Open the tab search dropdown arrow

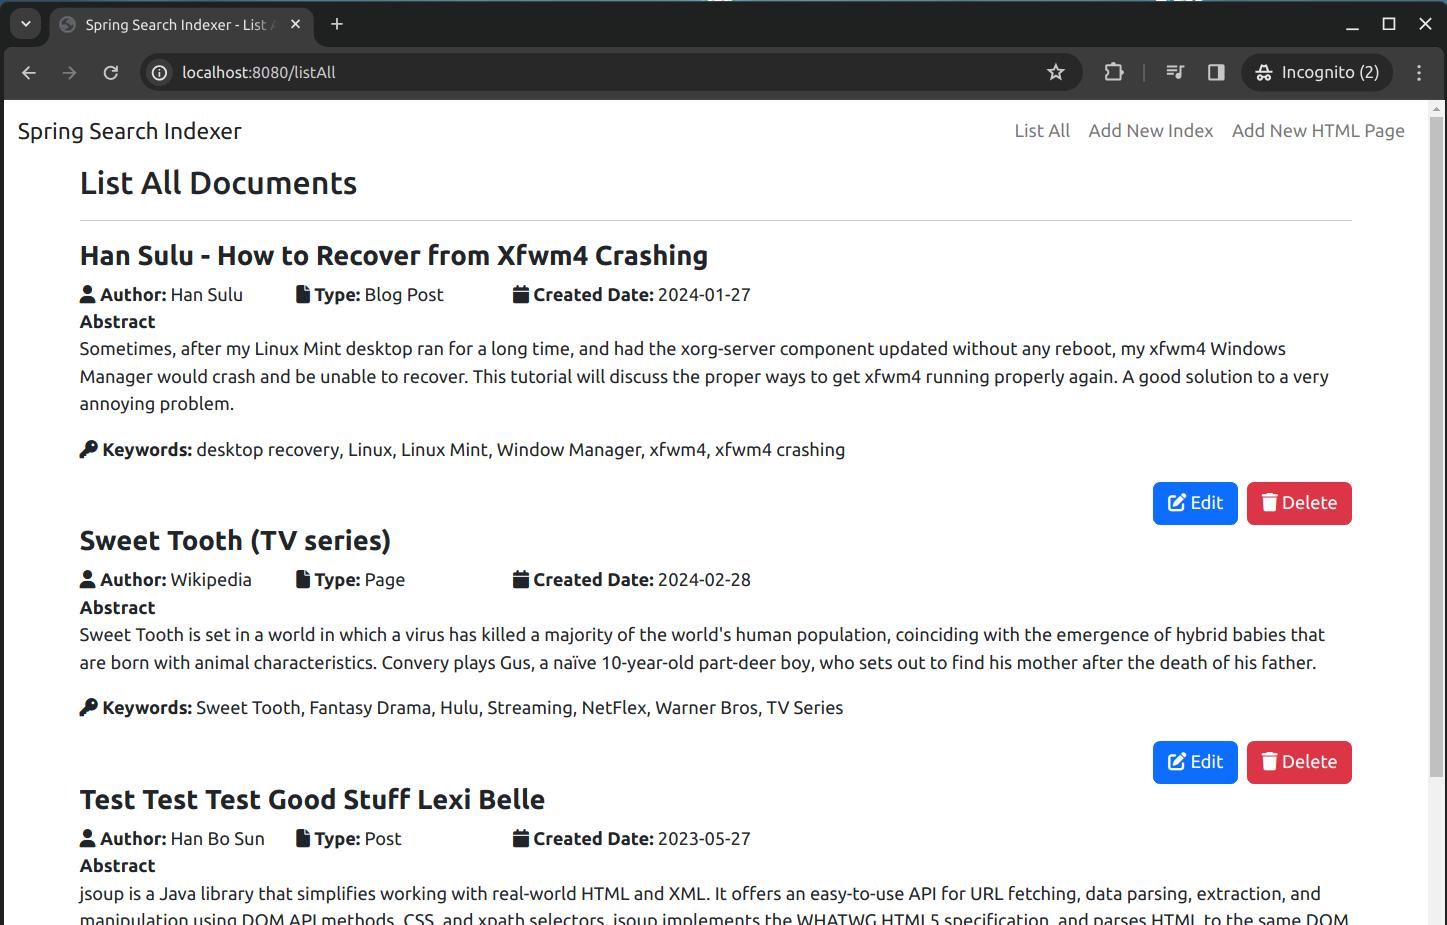(x=26, y=24)
